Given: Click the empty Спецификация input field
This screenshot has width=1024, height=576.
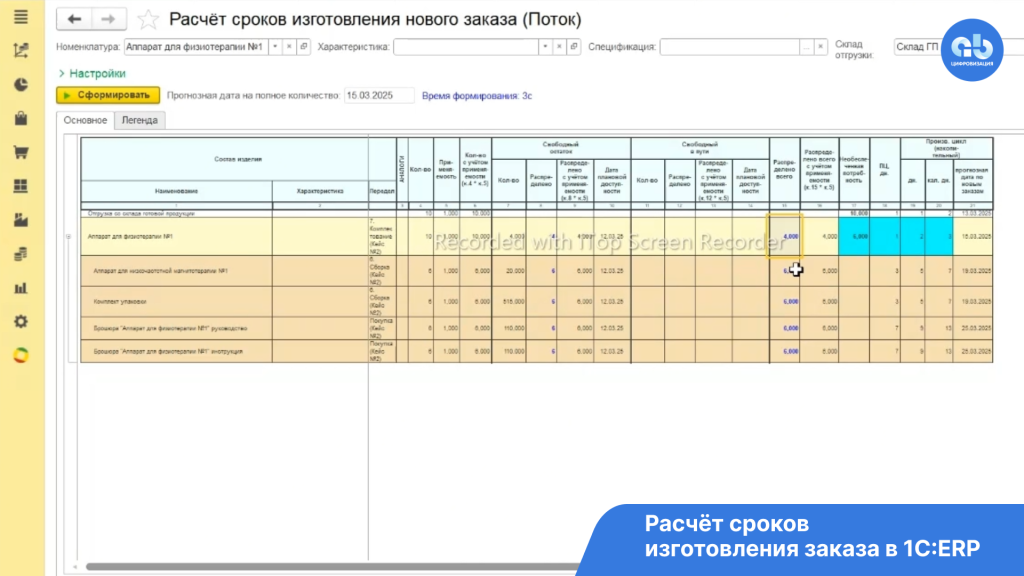Looking at the screenshot, I should (x=729, y=47).
